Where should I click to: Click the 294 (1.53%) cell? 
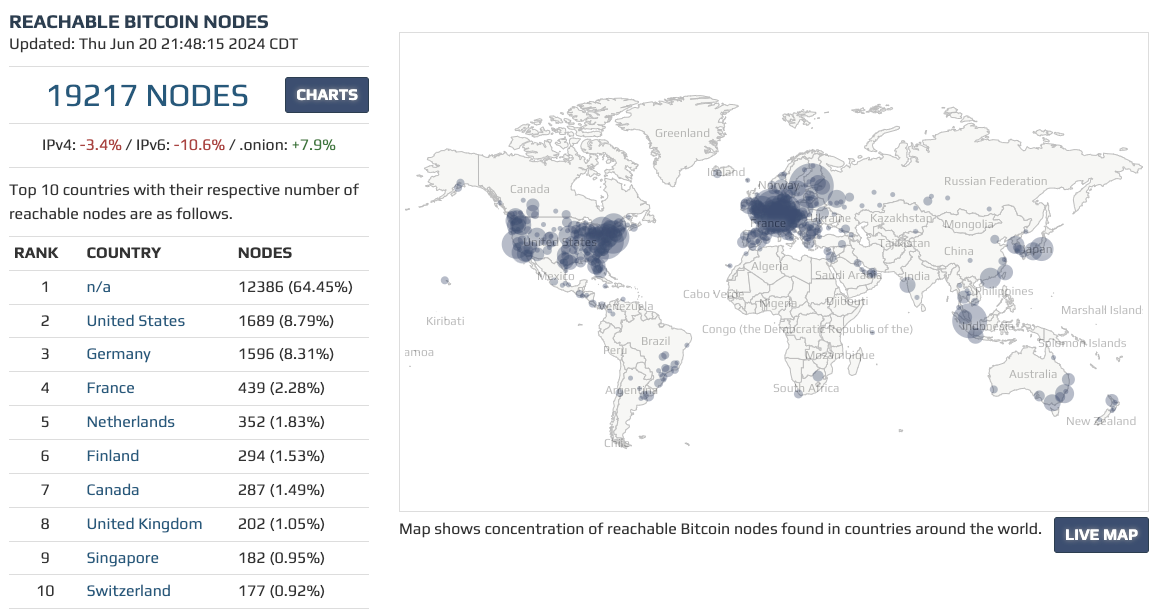tap(281, 455)
